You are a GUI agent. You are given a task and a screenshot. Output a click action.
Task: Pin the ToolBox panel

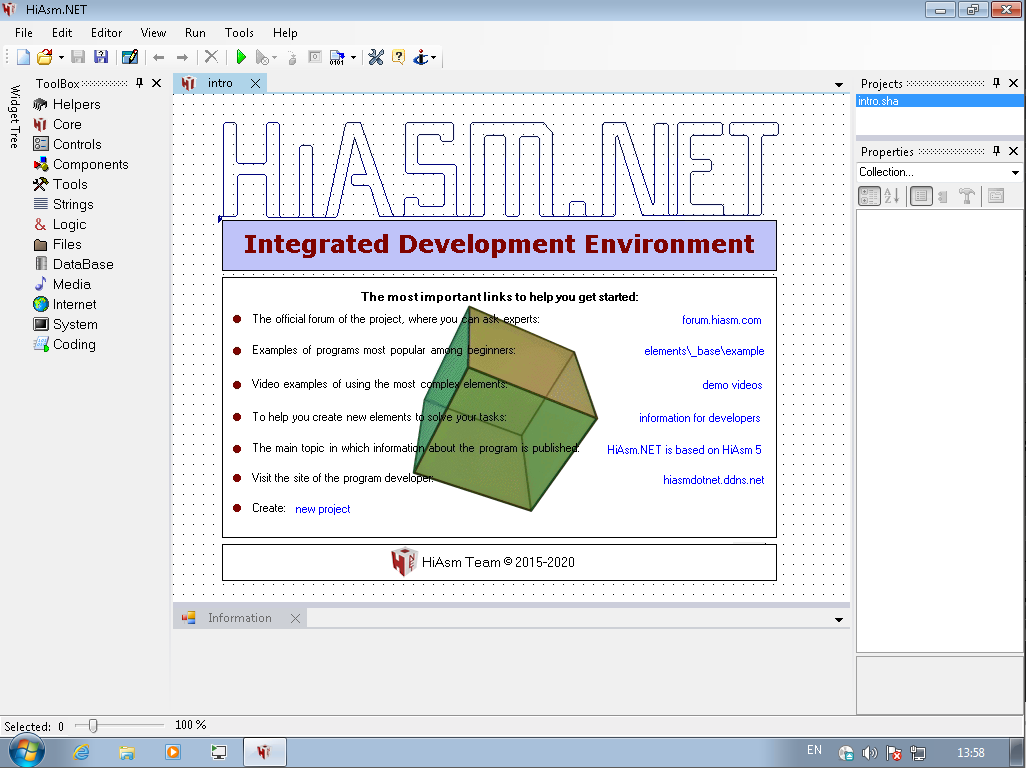click(x=140, y=83)
